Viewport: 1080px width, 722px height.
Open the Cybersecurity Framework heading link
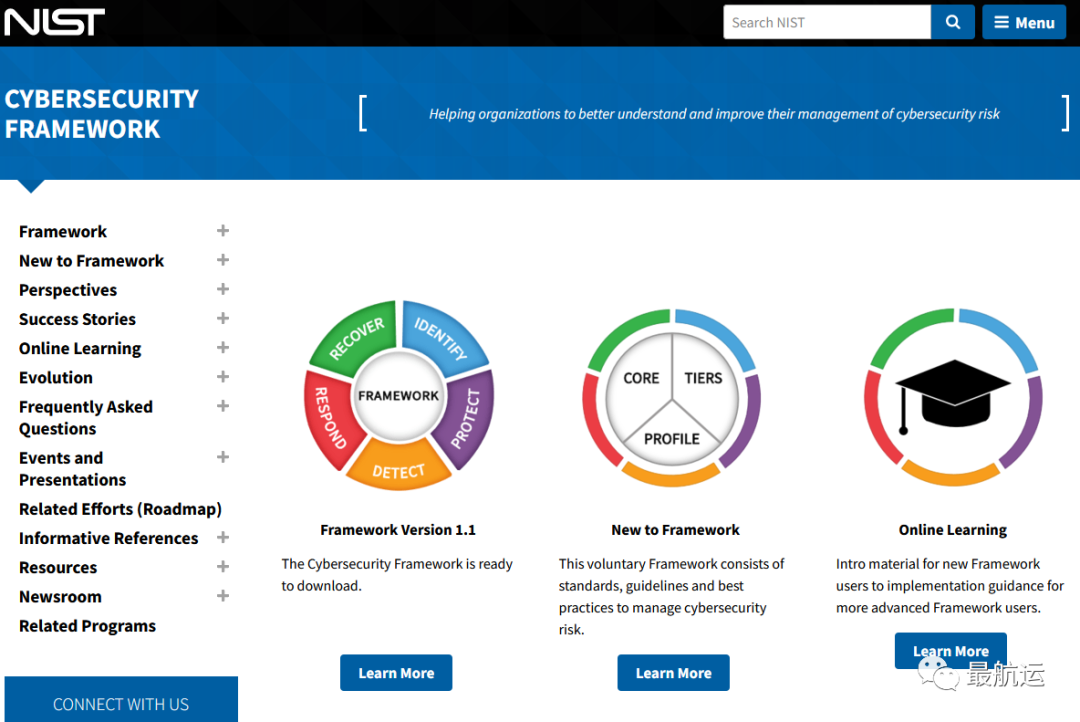point(101,114)
